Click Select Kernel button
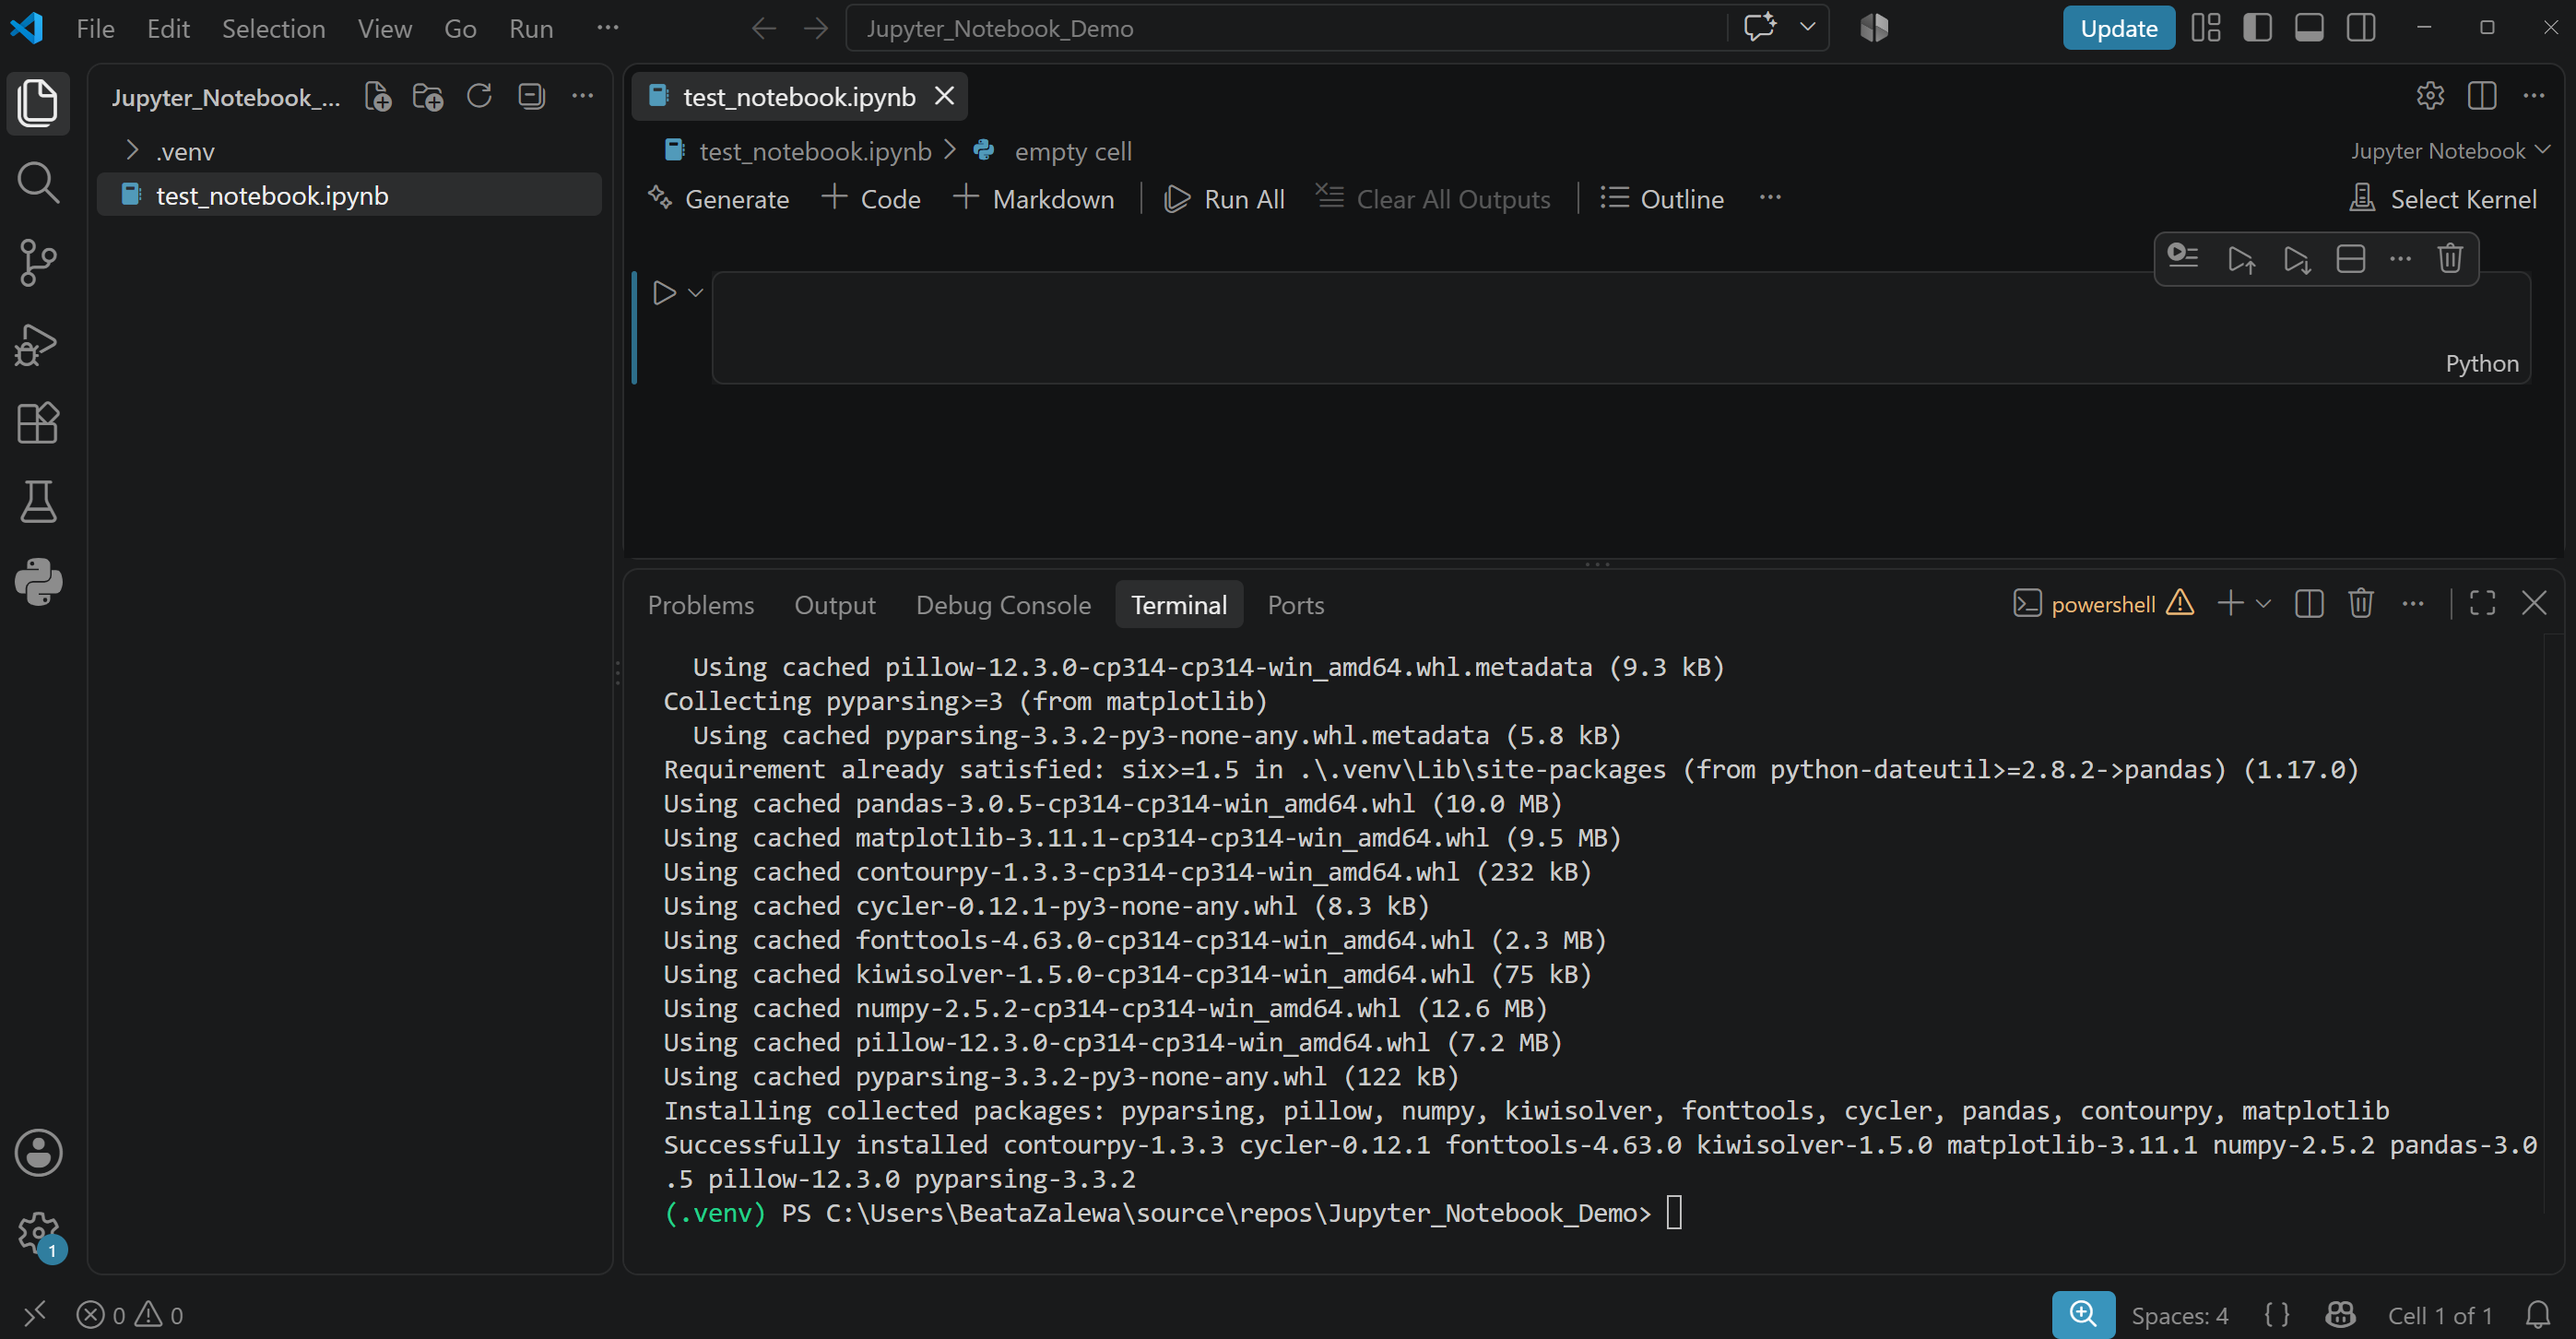The height and width of the screenshot is (1339, 2576). tap(2443, 199)
